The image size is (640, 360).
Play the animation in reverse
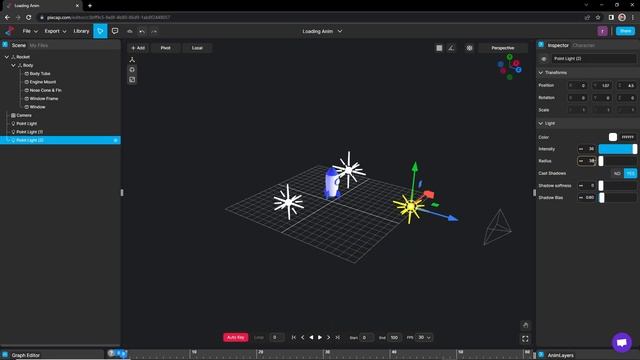click(311, 338)
